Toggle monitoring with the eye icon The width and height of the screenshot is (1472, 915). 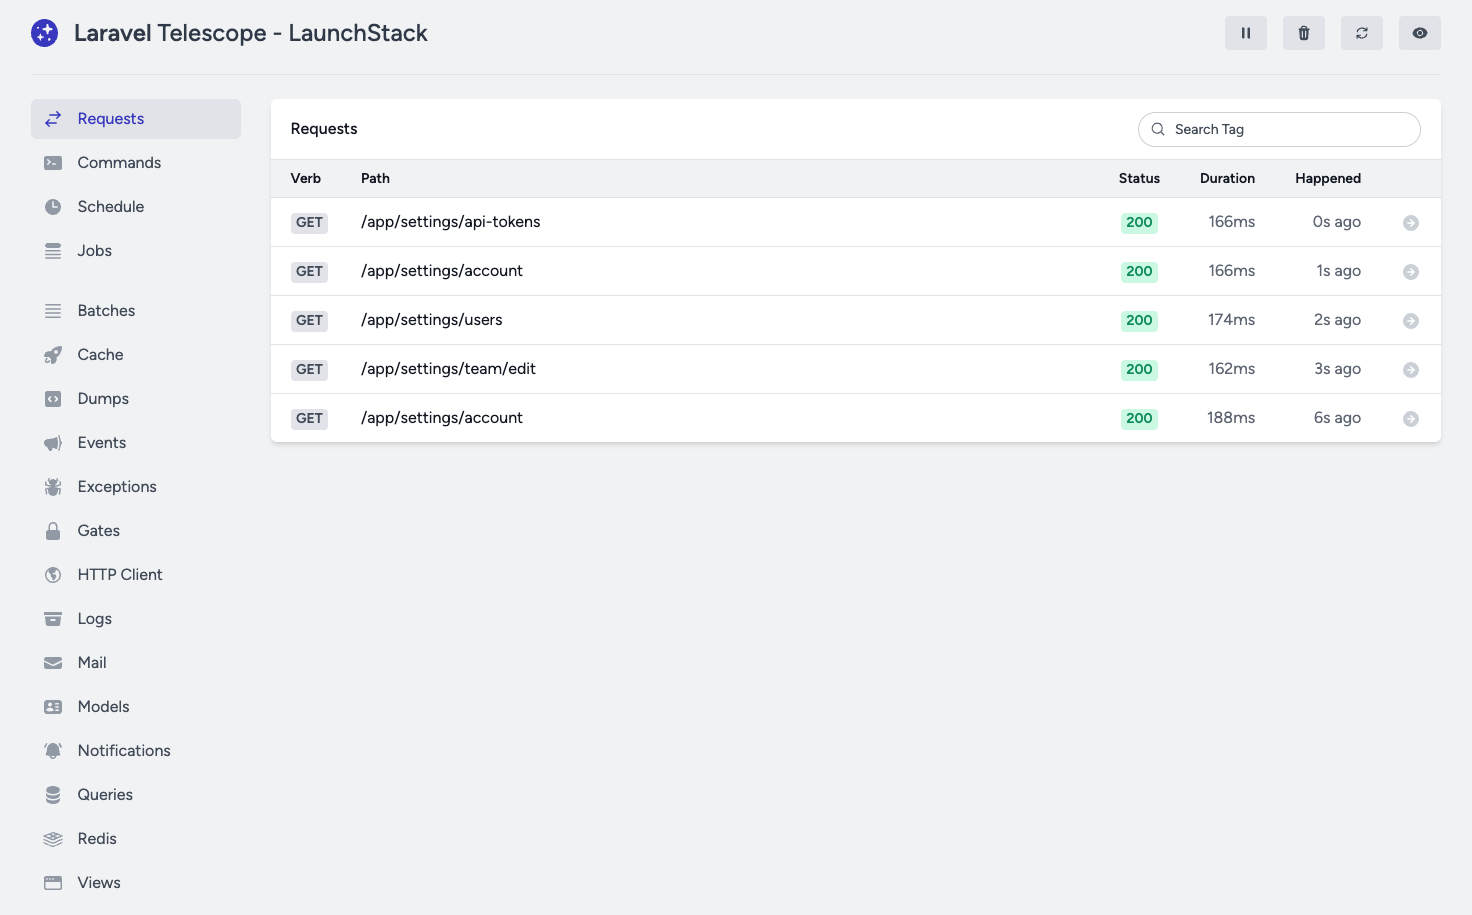1419,33
